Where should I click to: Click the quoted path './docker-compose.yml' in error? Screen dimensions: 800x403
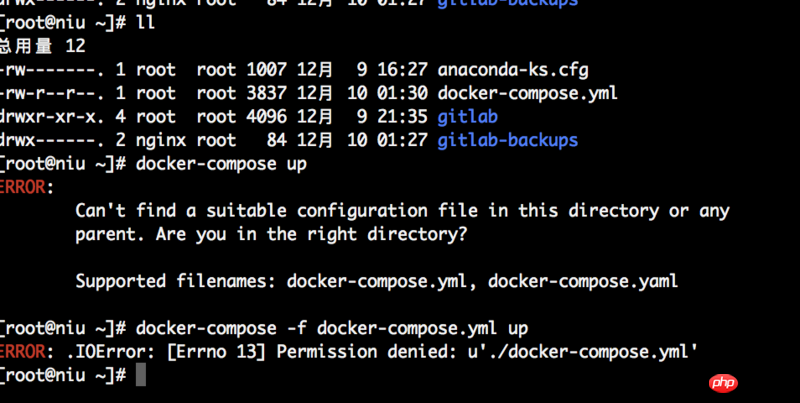click(x=588, y=351)
